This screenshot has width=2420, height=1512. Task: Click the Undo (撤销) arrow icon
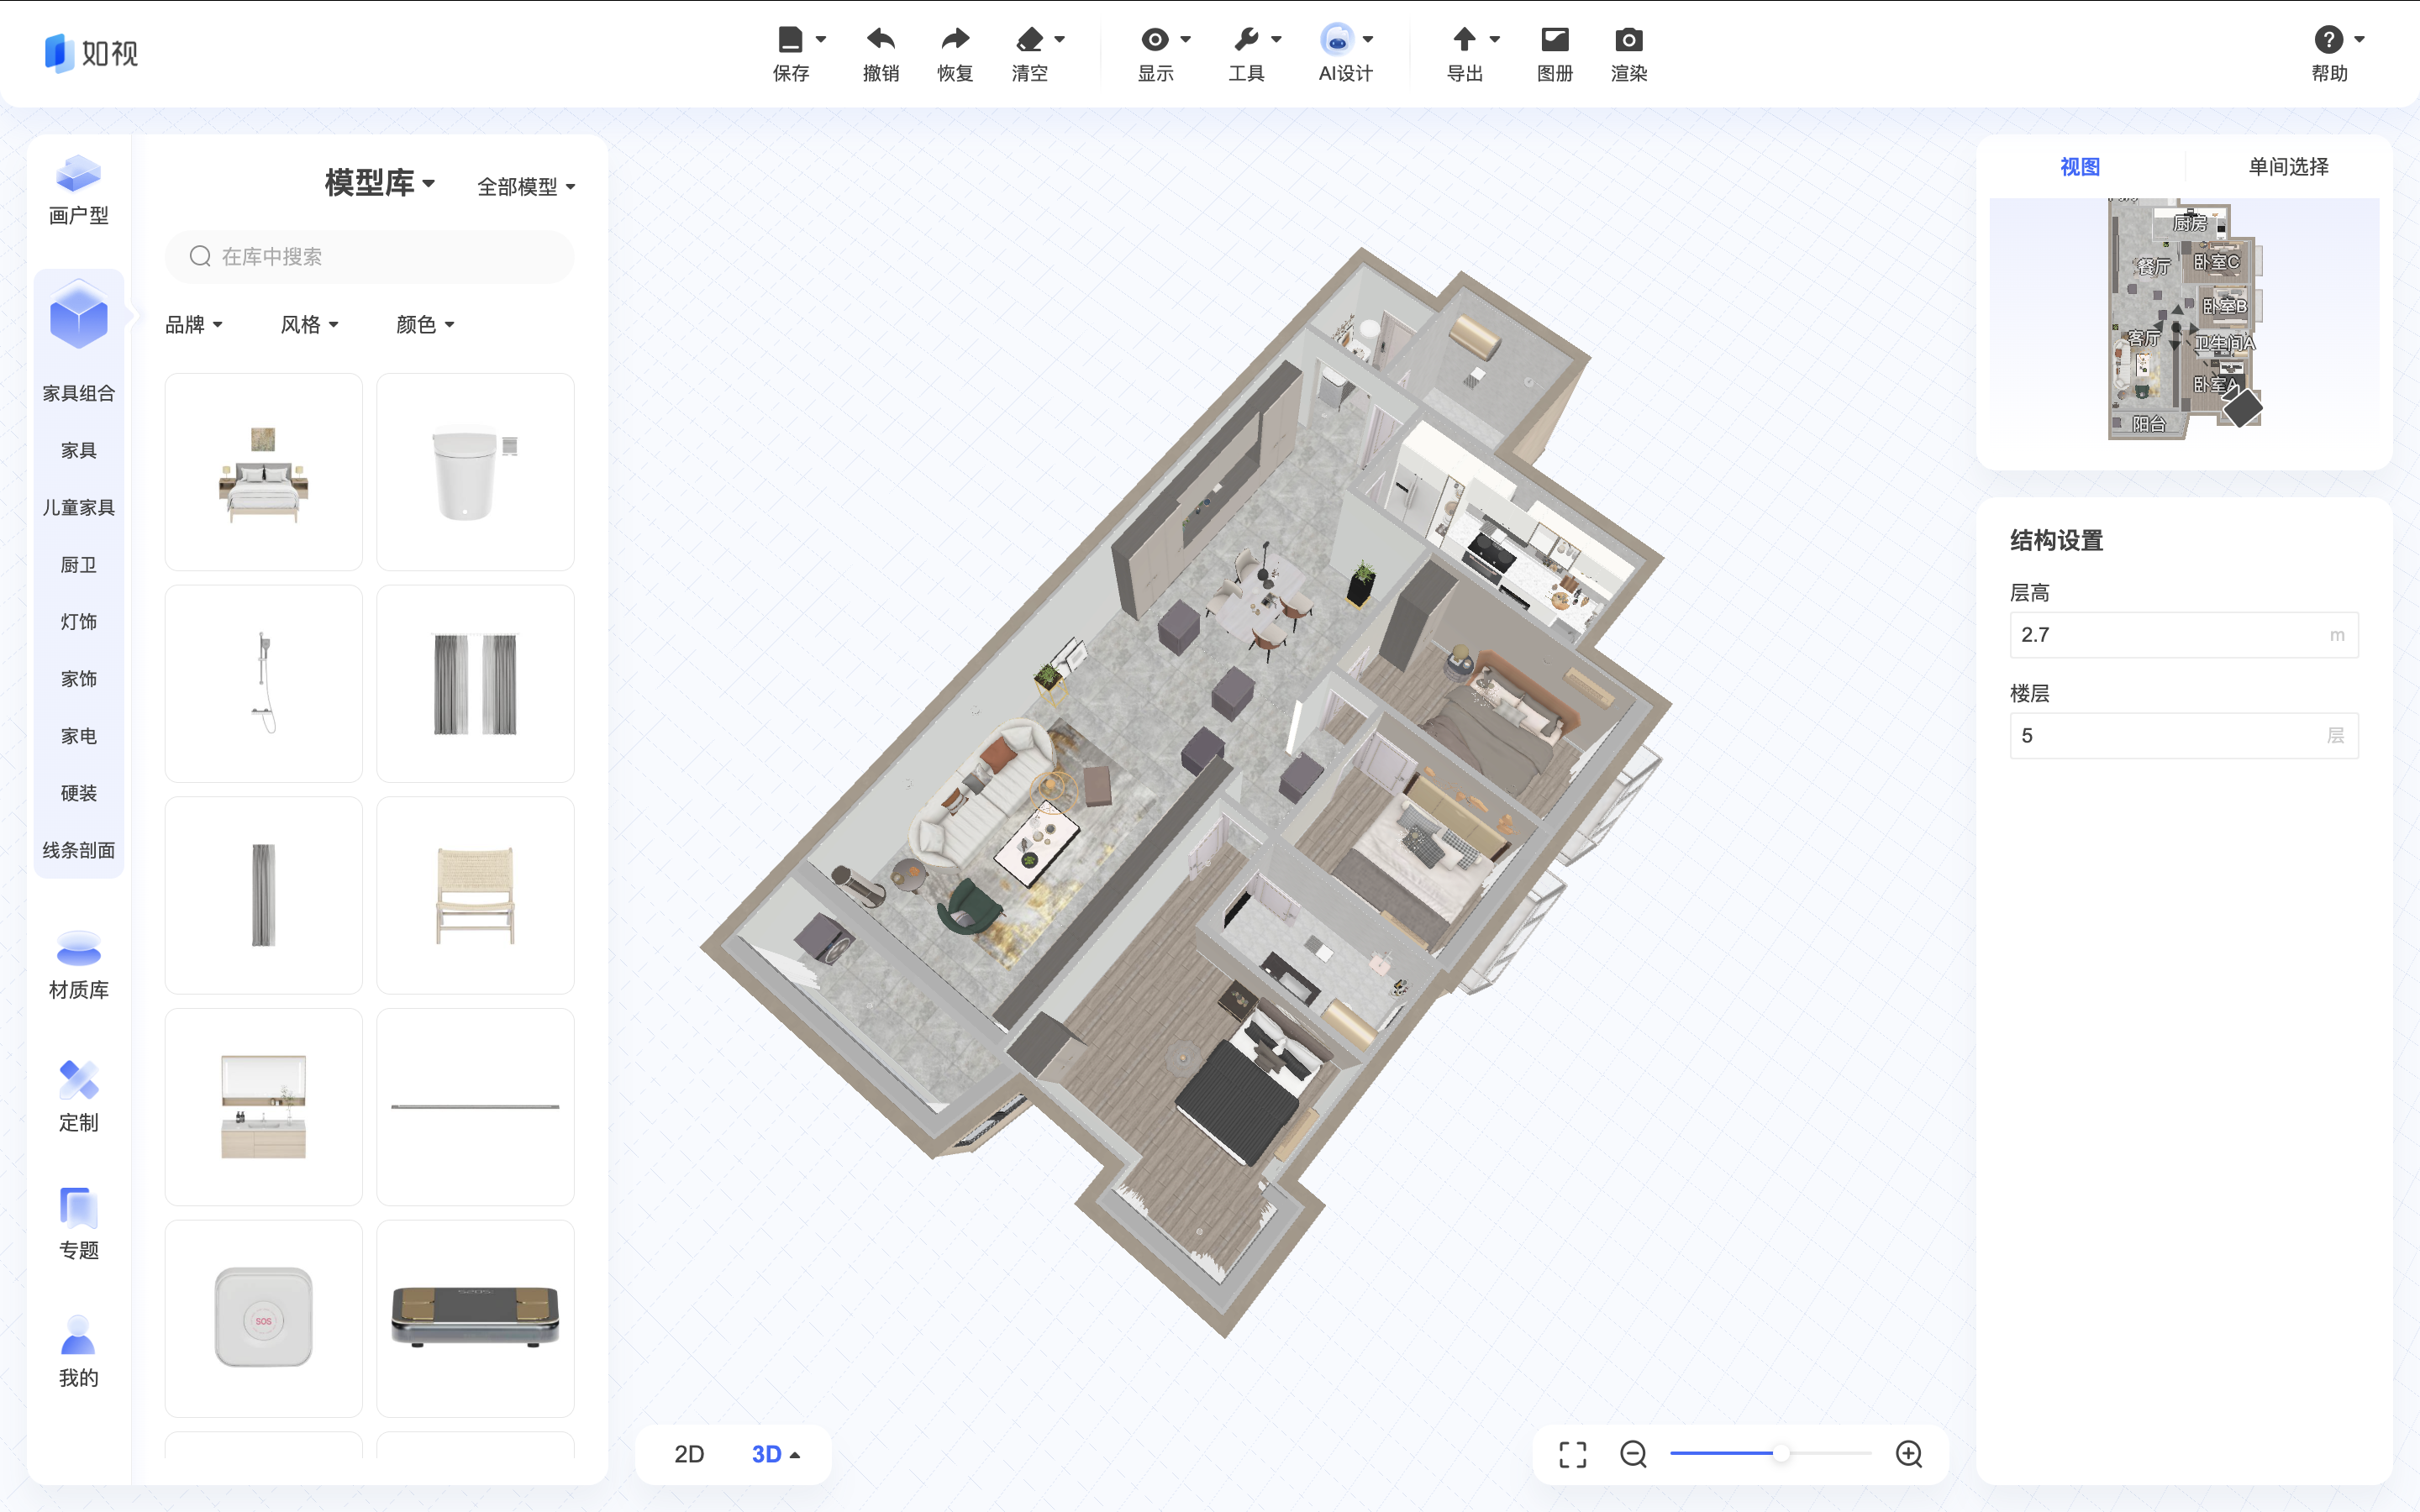pos(880,40)
